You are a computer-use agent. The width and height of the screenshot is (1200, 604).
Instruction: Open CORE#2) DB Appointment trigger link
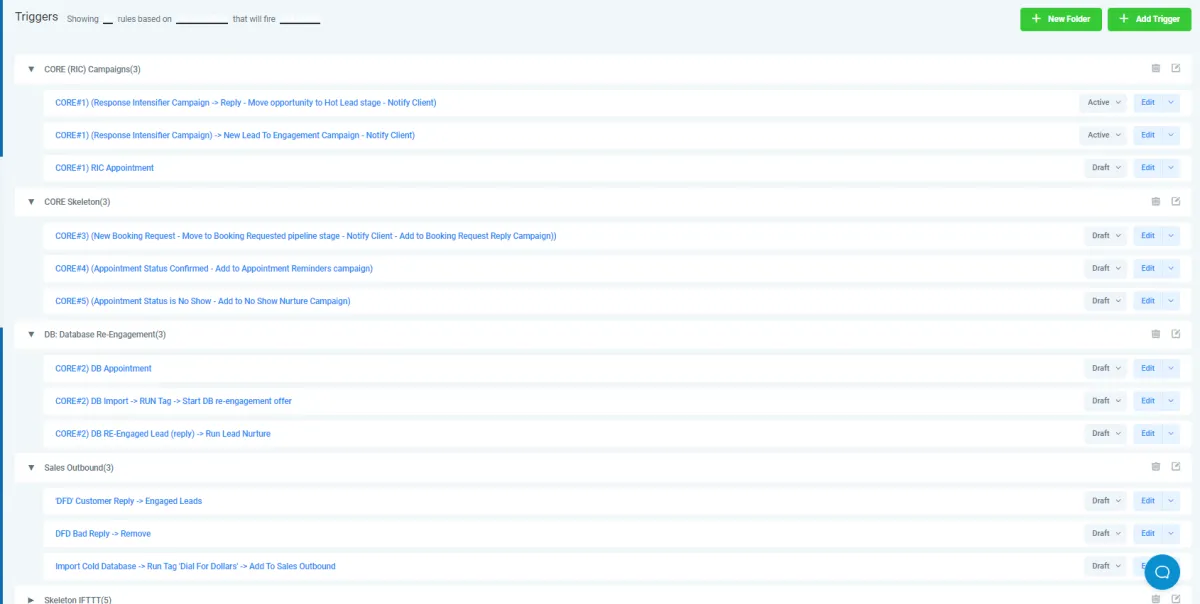click(x=103, y=368)
